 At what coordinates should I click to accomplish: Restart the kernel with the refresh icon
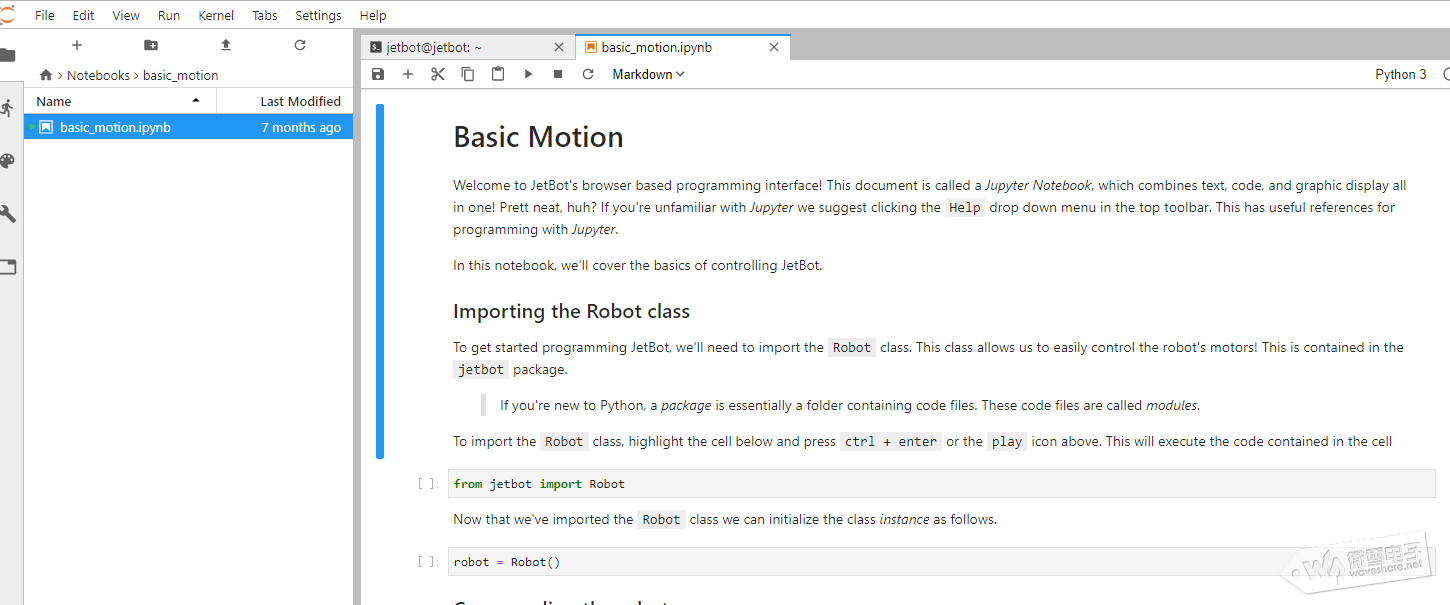[588, 74]
